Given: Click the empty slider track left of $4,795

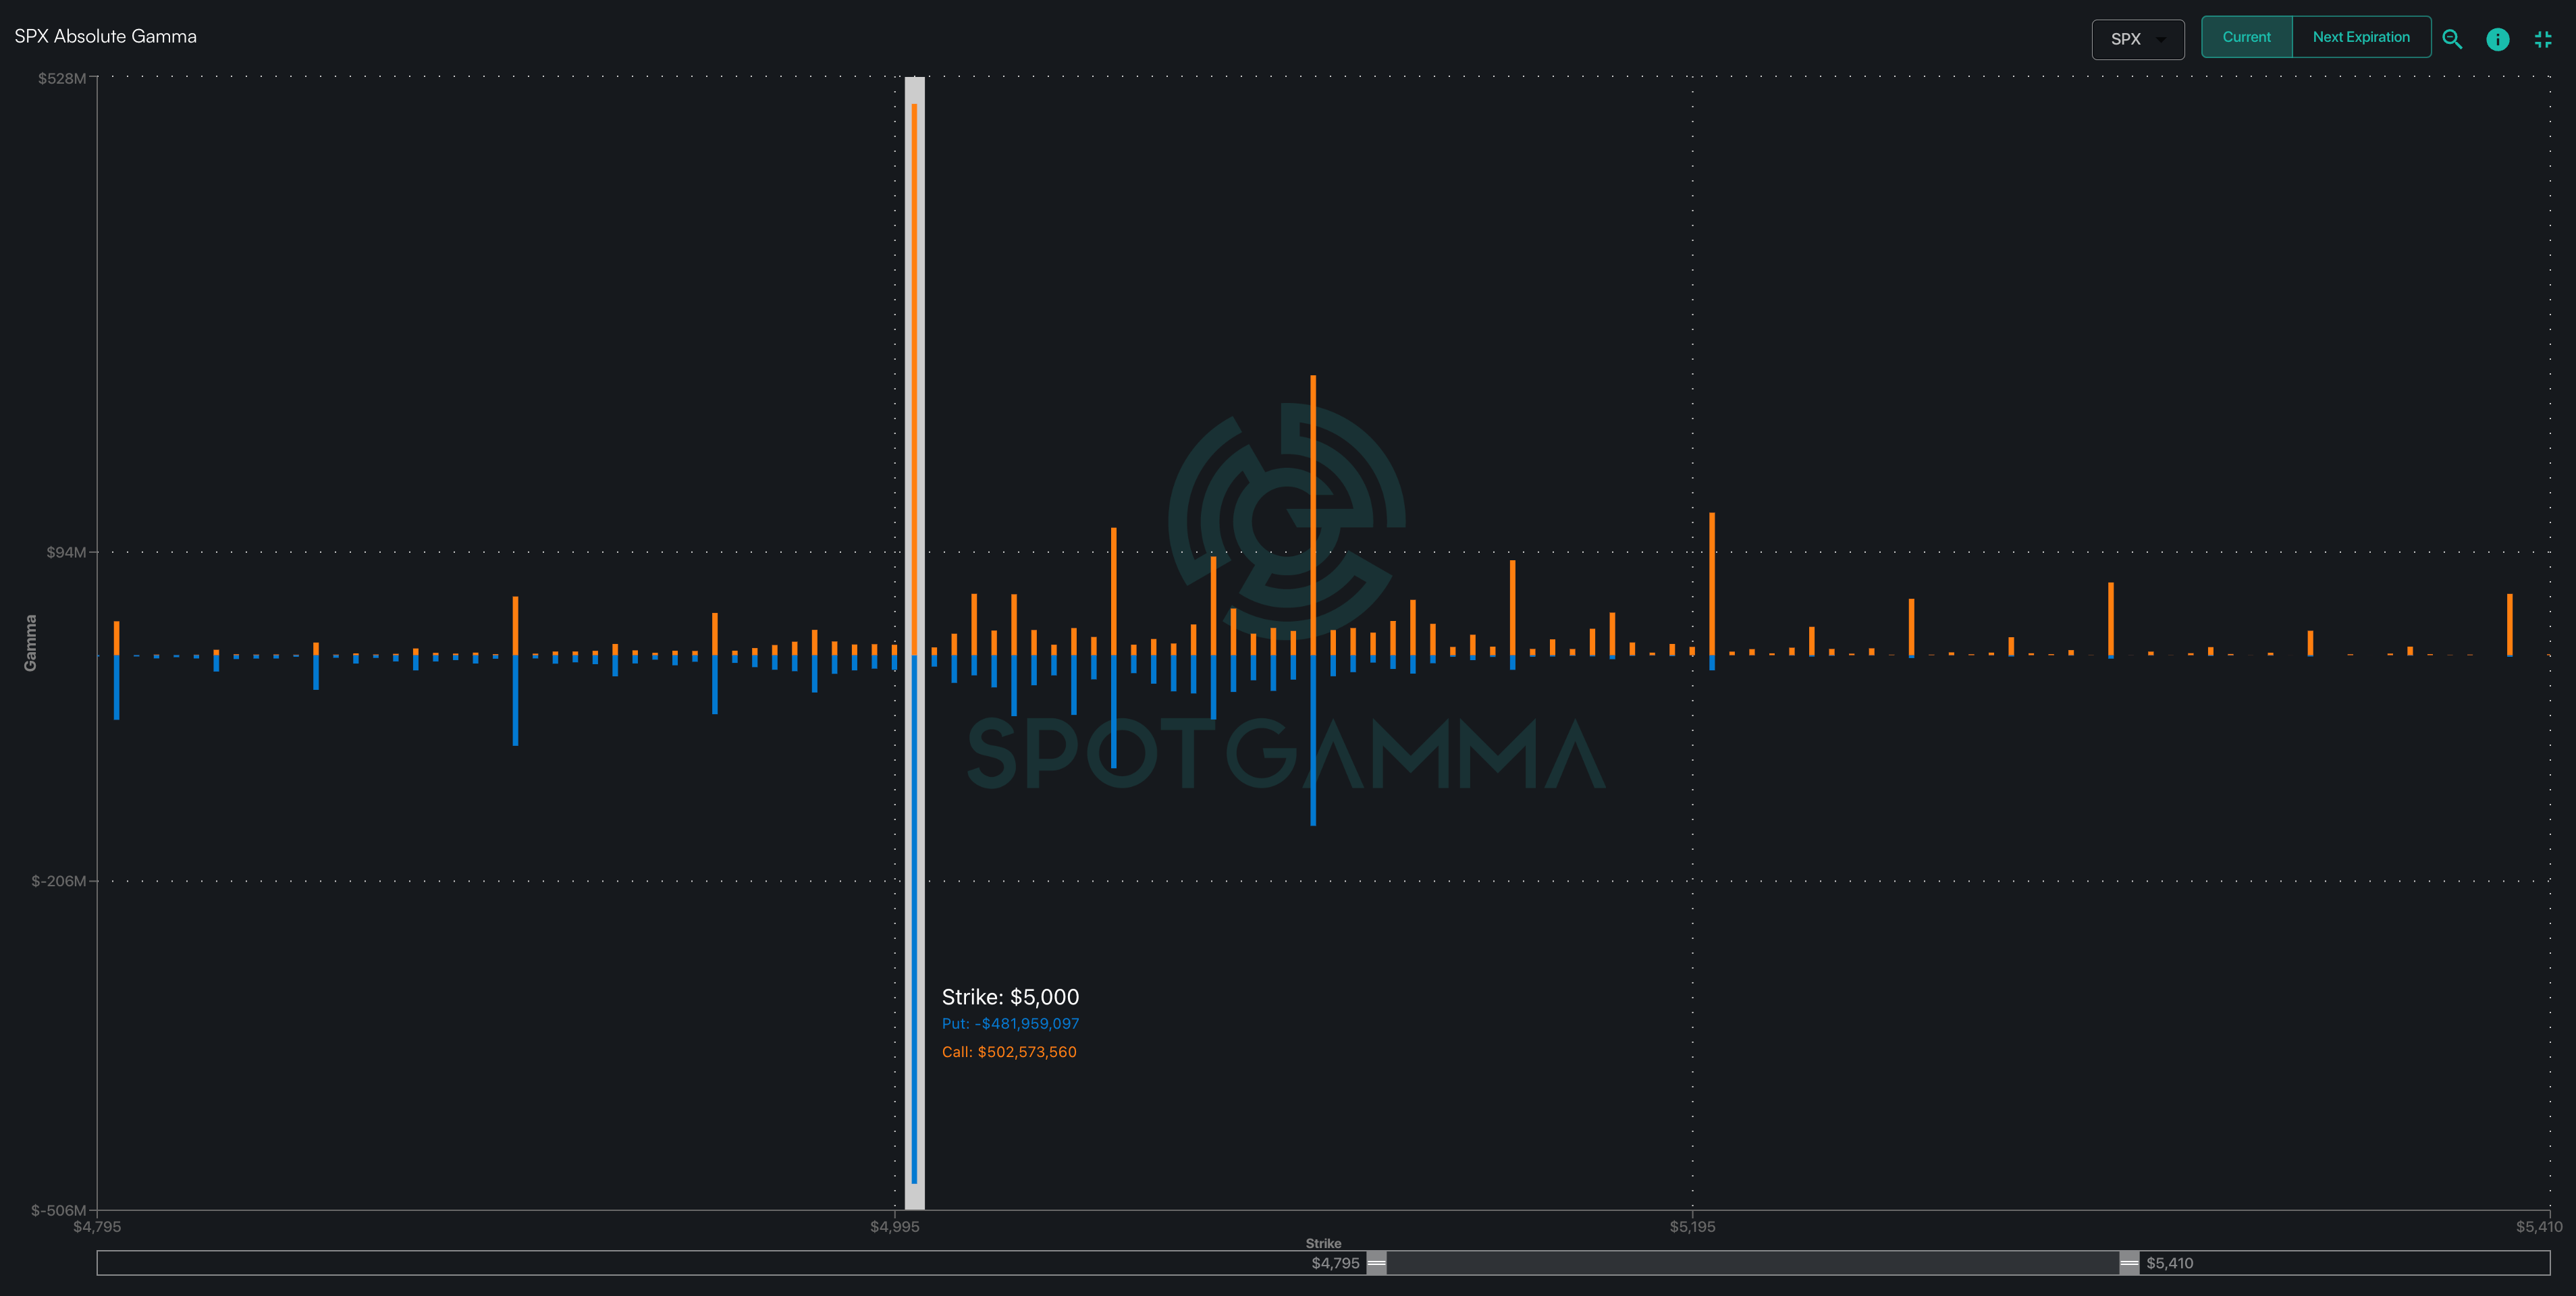Looking at the screenshot, I should click(700, 1263).
